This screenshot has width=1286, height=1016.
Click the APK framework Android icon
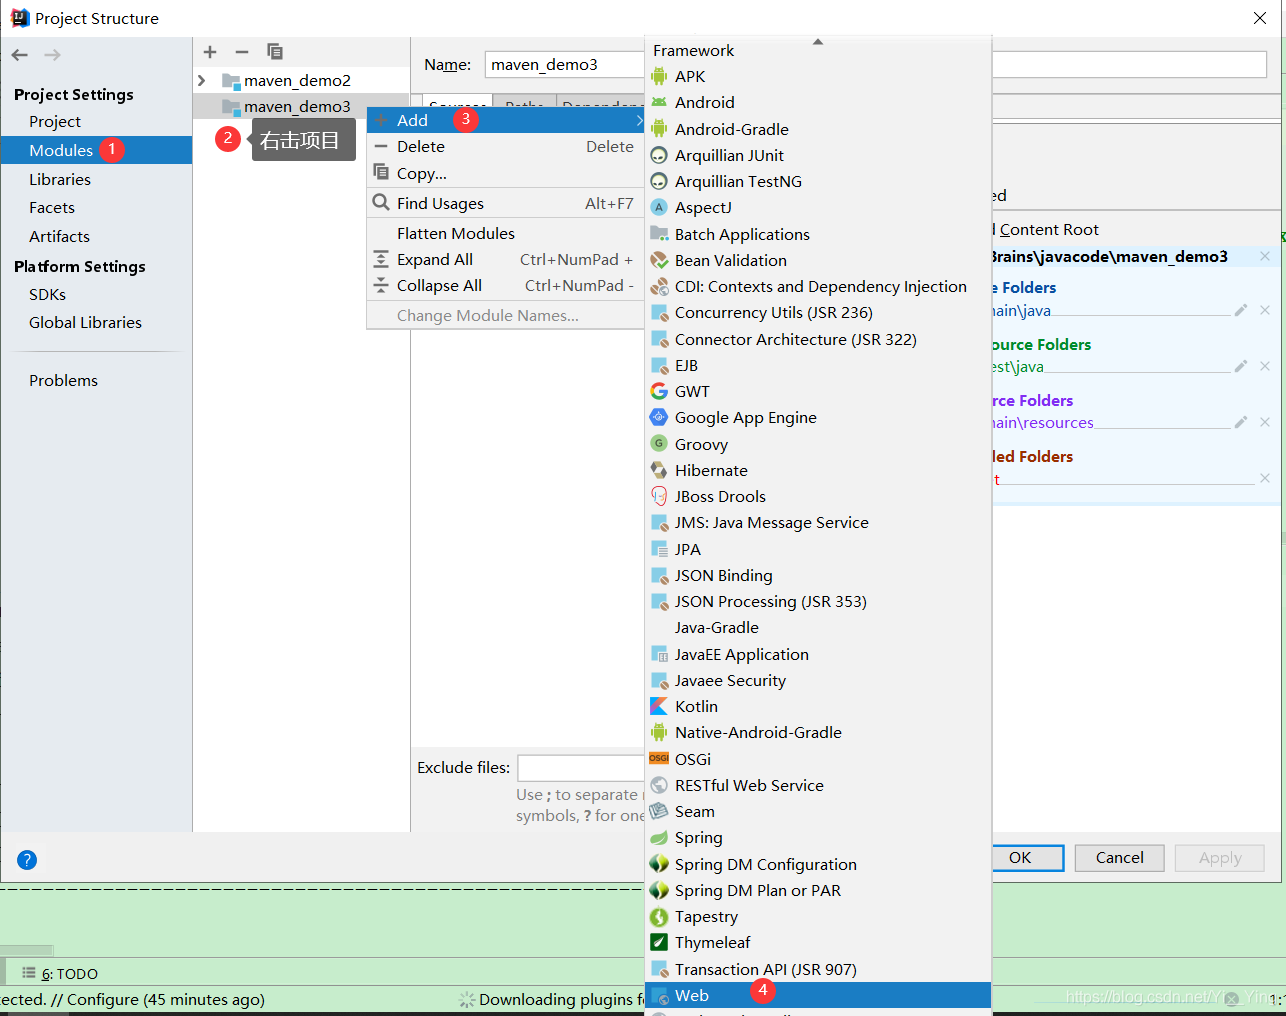coord(659,76)
